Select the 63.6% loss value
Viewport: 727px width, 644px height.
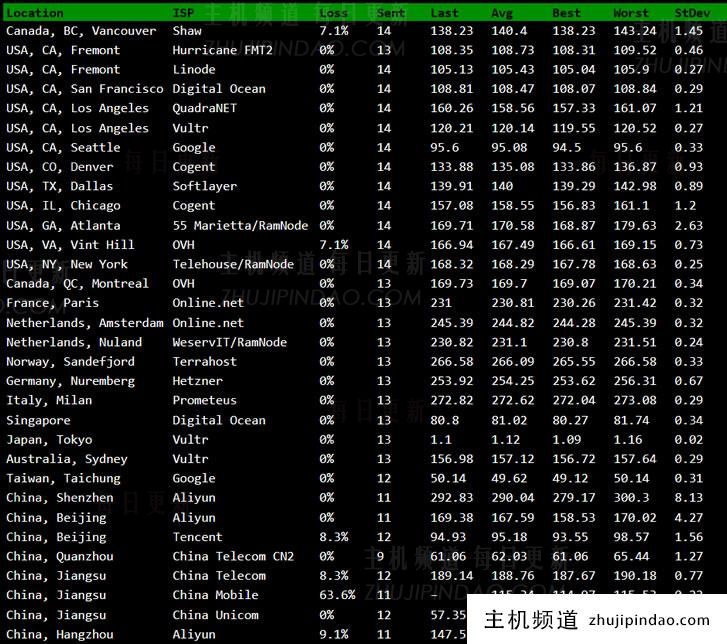334,595
